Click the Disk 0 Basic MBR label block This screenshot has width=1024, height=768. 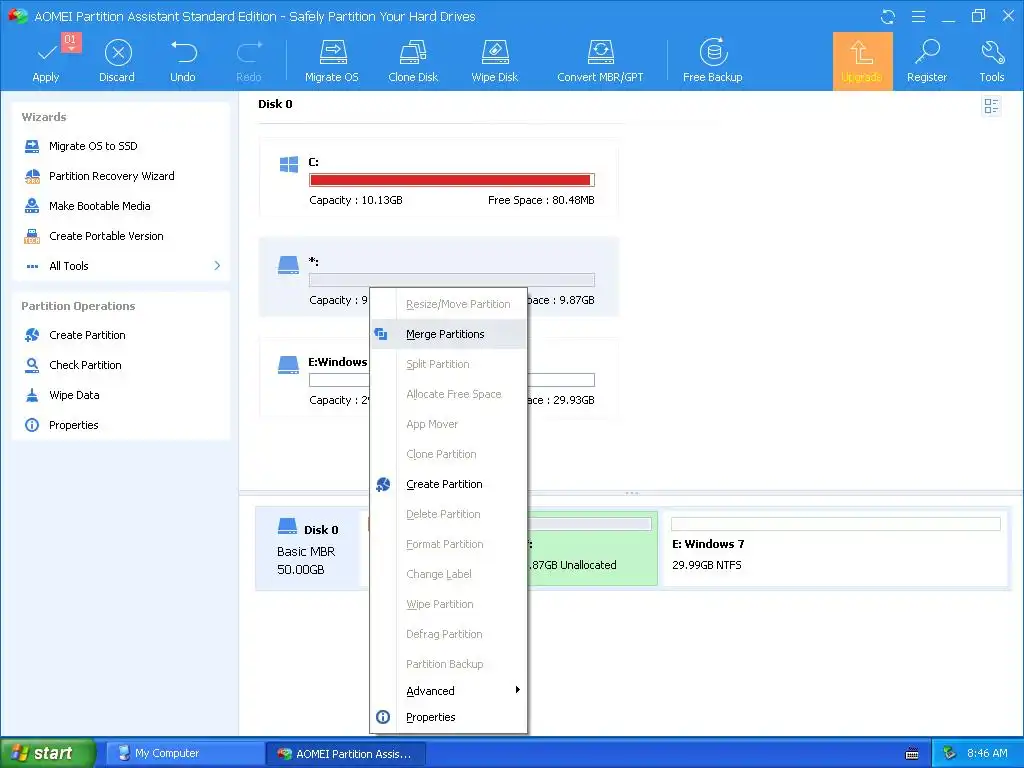pyautogui.click(x=310, y=549)
